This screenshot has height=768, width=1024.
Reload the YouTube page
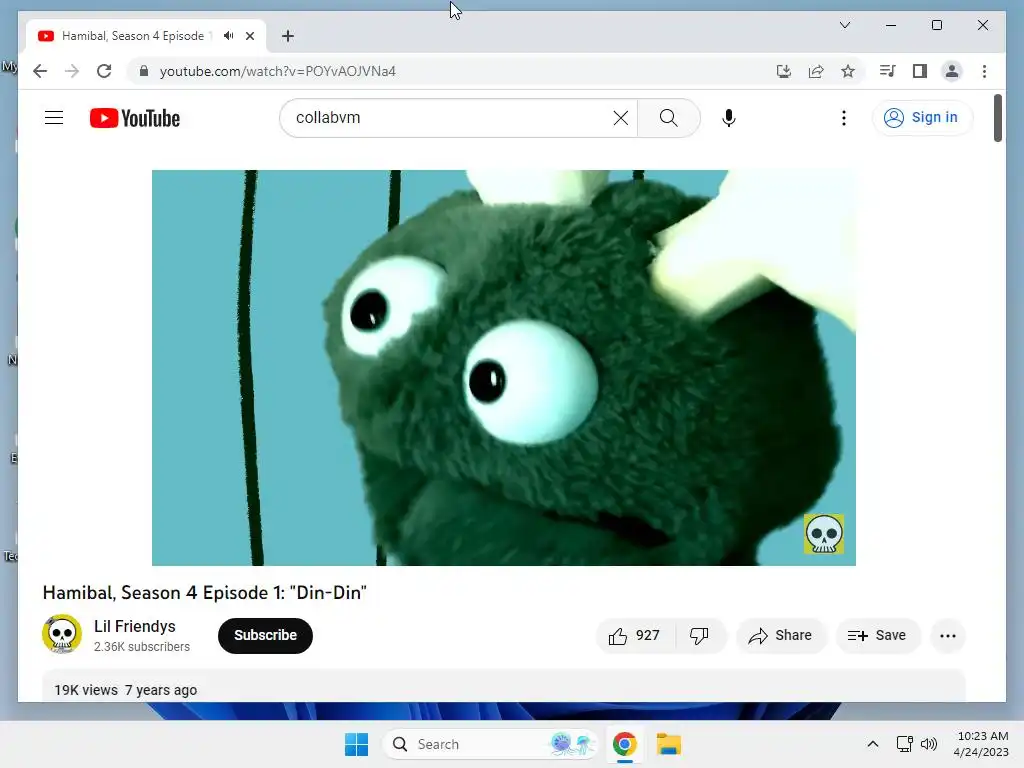click(104, 71)
